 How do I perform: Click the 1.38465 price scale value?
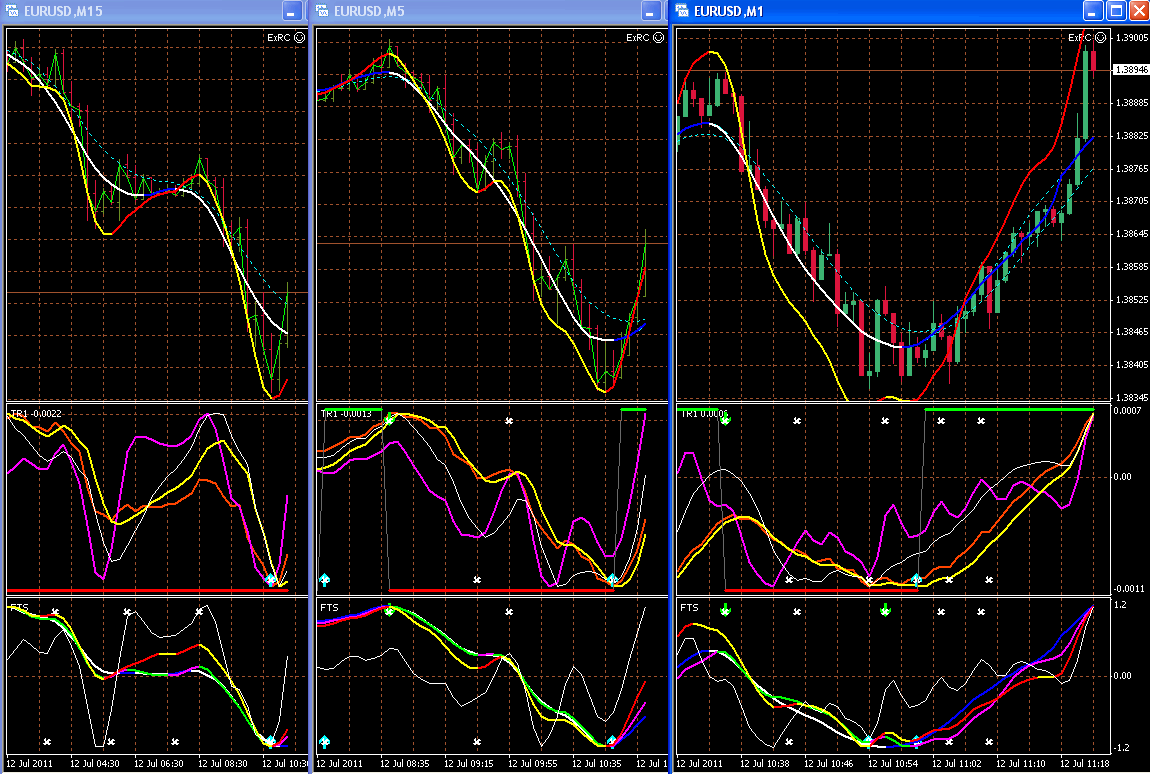pos(1132,332)
